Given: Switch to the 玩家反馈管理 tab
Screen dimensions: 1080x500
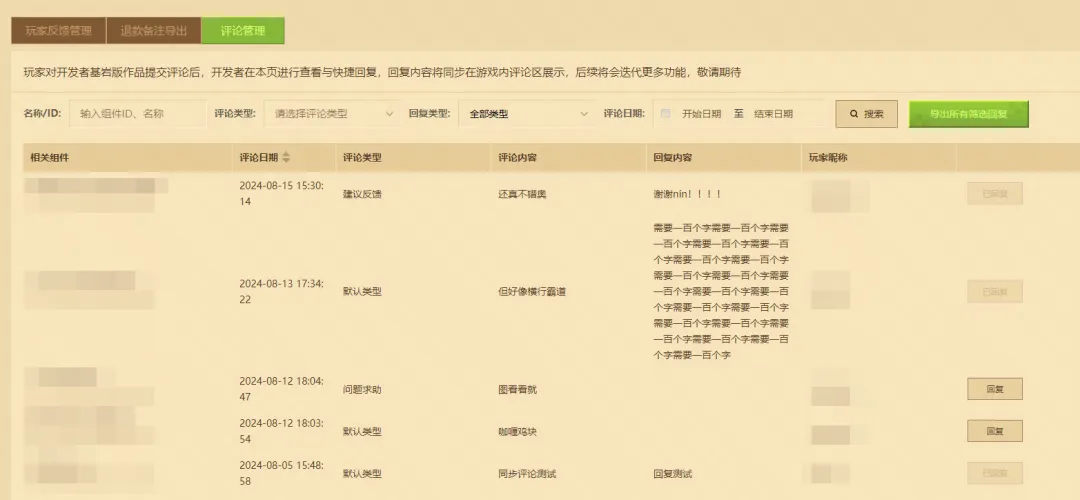Looking at the screenshot, I should [58, 31].
